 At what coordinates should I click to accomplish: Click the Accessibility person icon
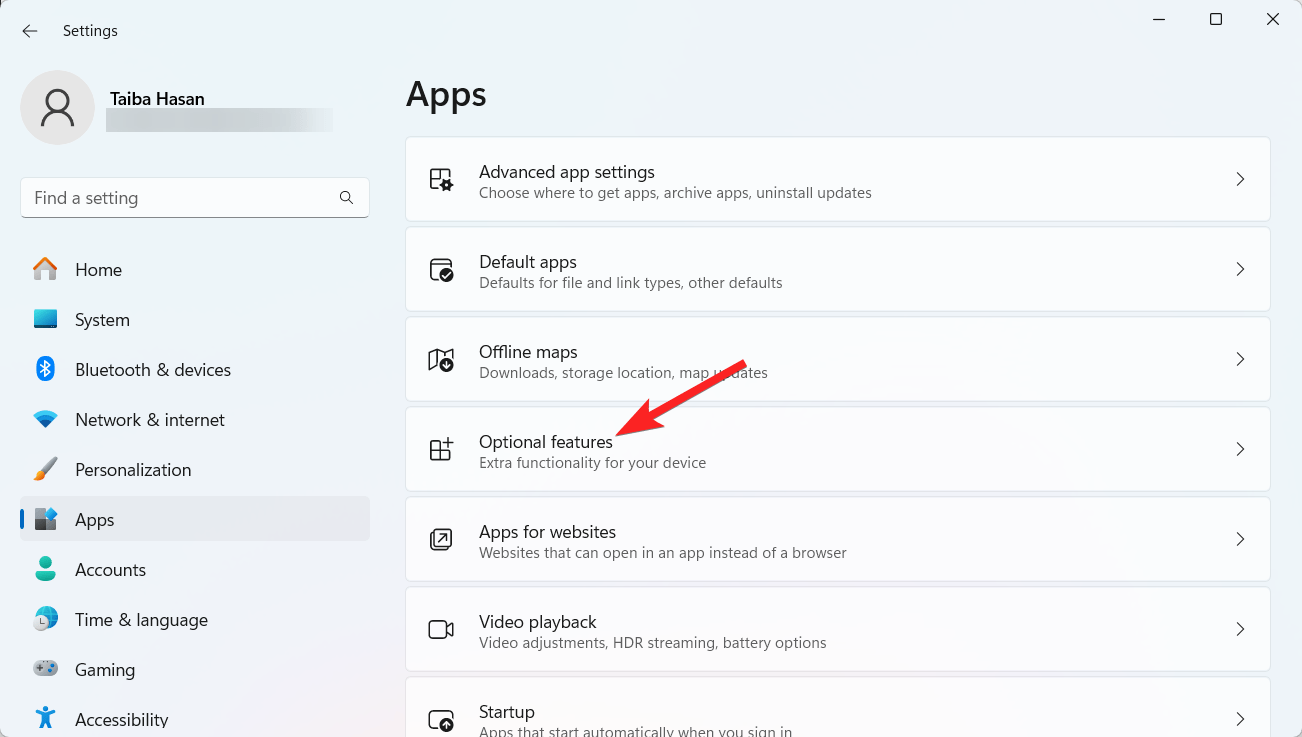coord(45,717)
